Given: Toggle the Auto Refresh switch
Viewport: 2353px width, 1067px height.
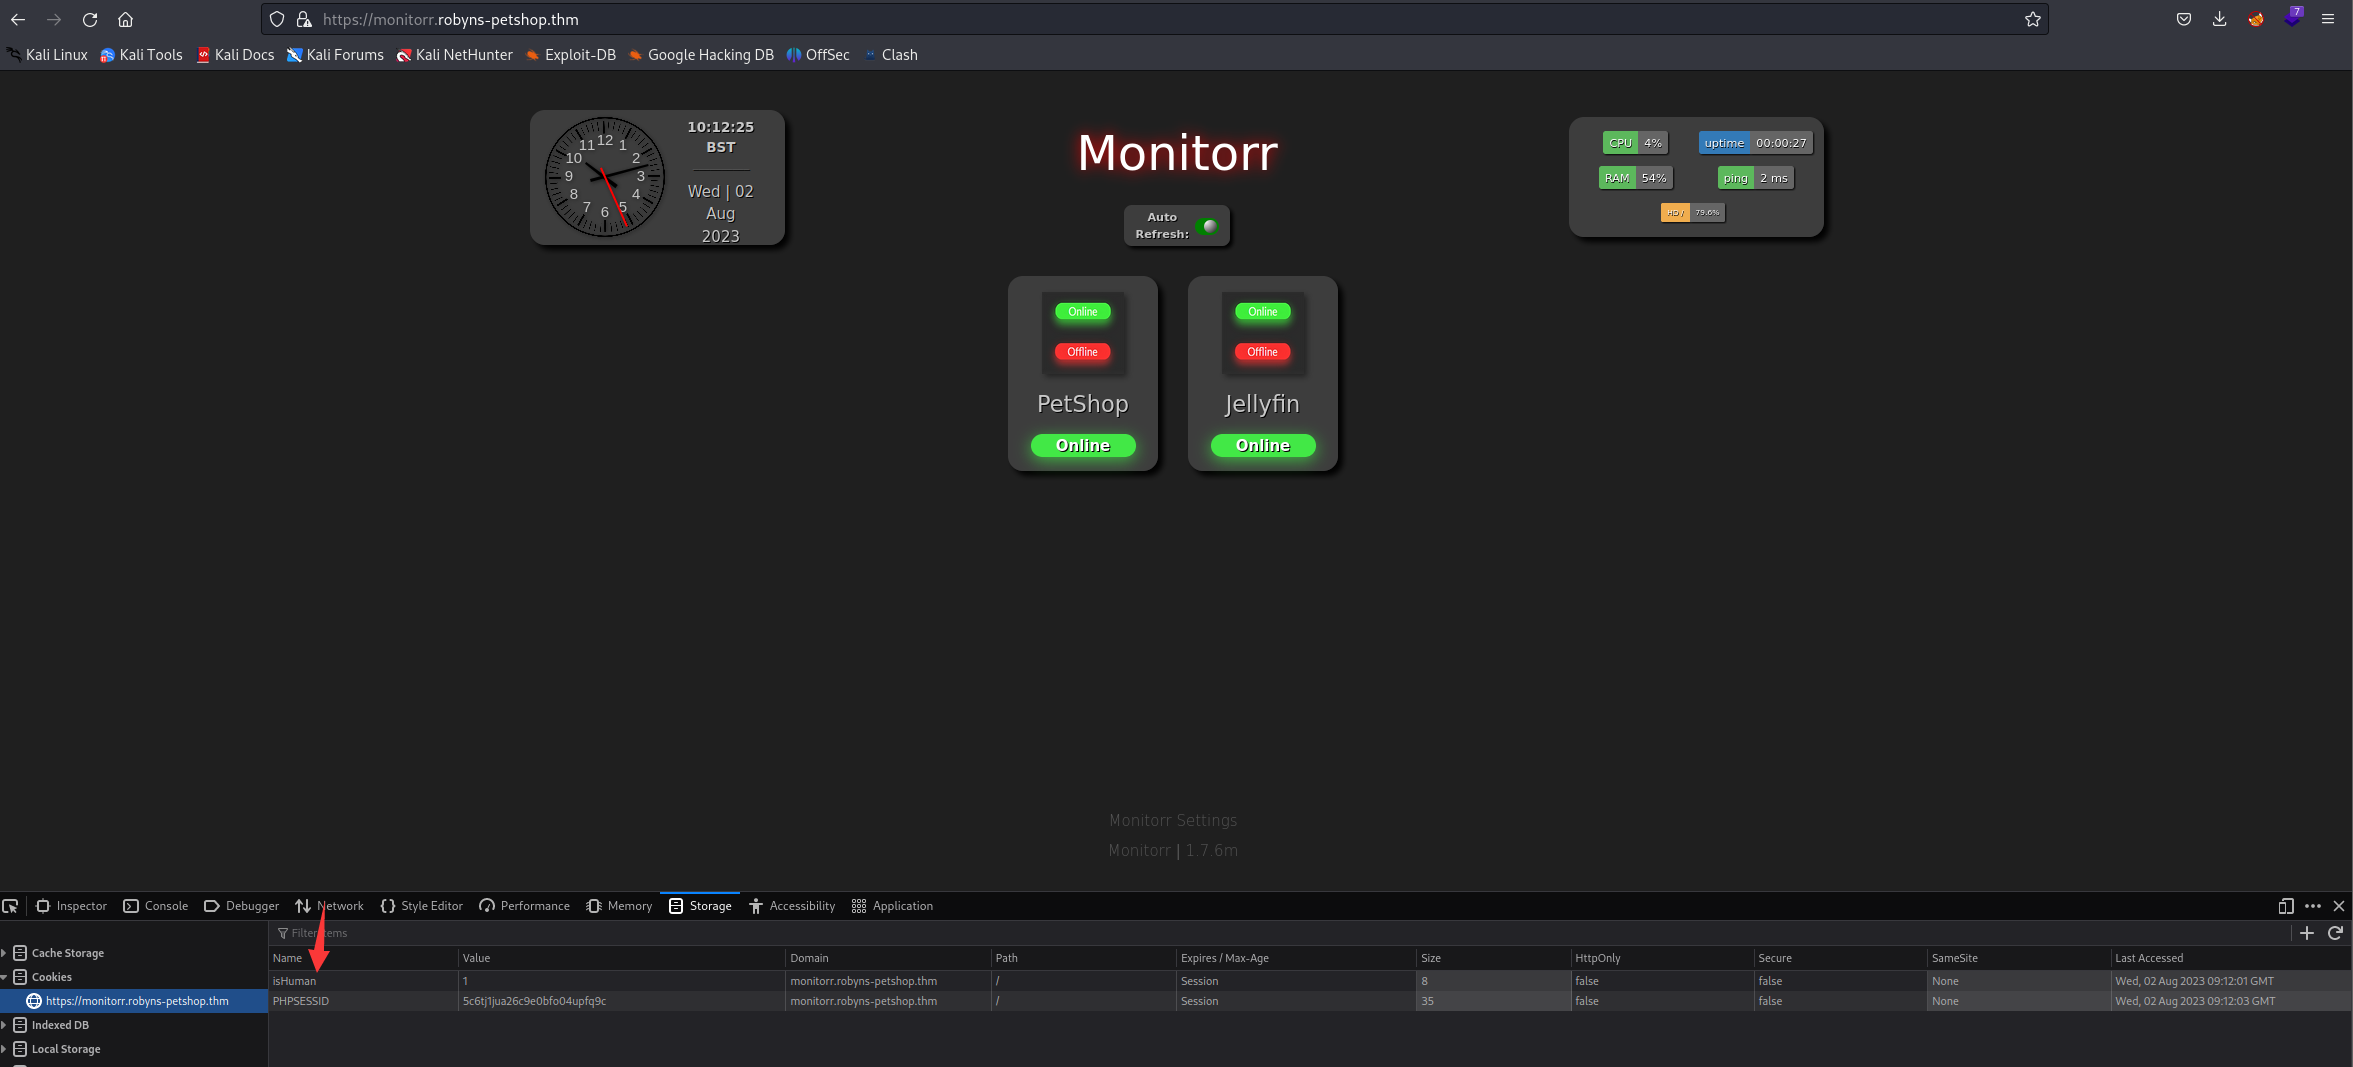Looking at the screenshot, I should tap(1208, 226).
